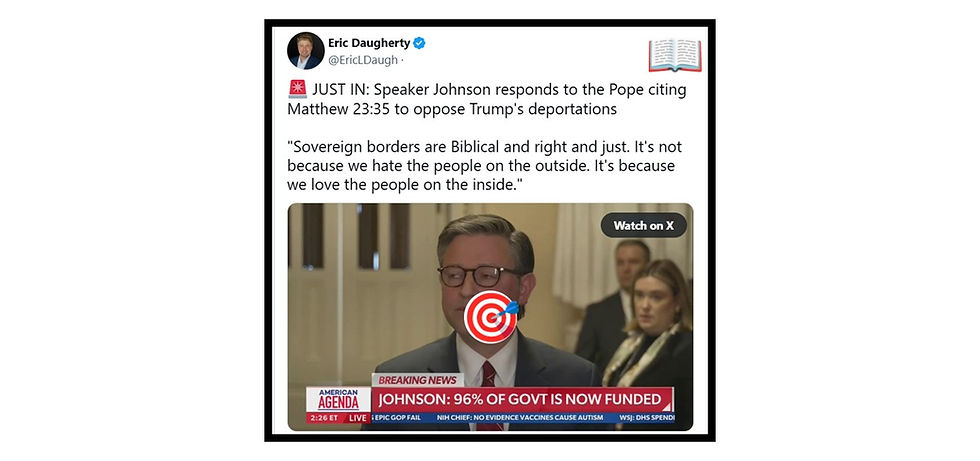Click the BREAKING NEWS banner label
The height and width of the screenshot is (461, 980).
pos(418,380)
